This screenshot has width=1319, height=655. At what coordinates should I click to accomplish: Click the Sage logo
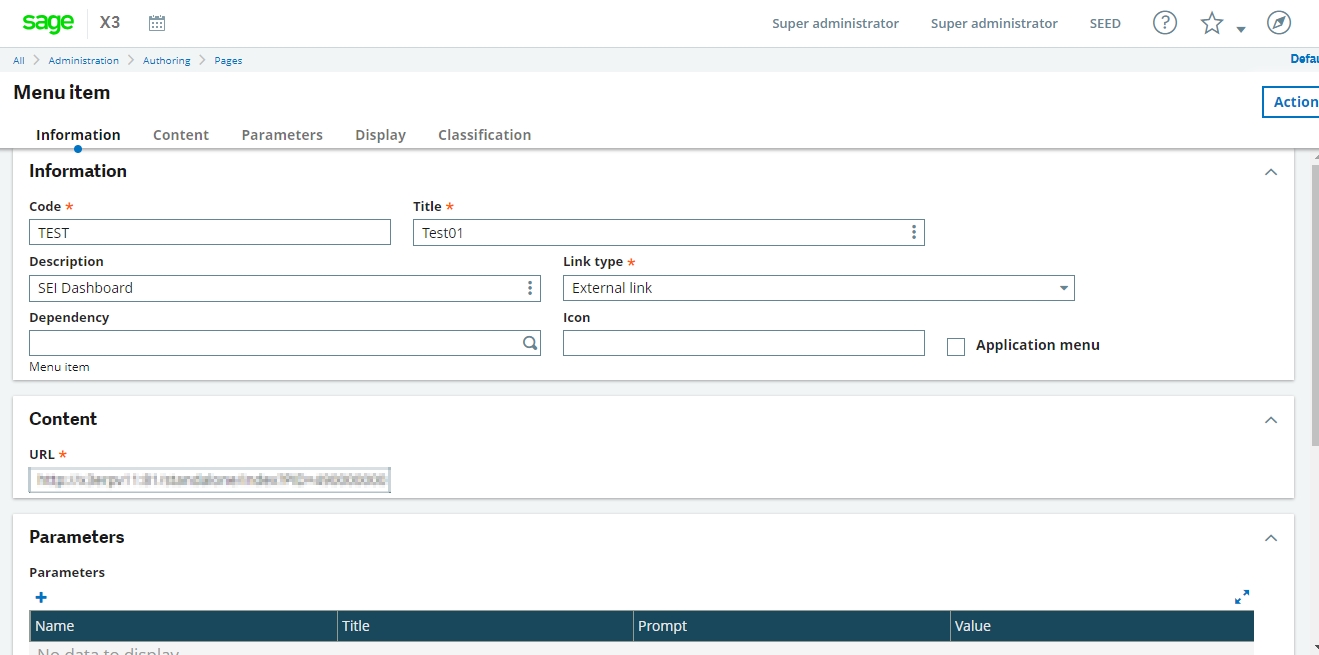click(47, 22)
